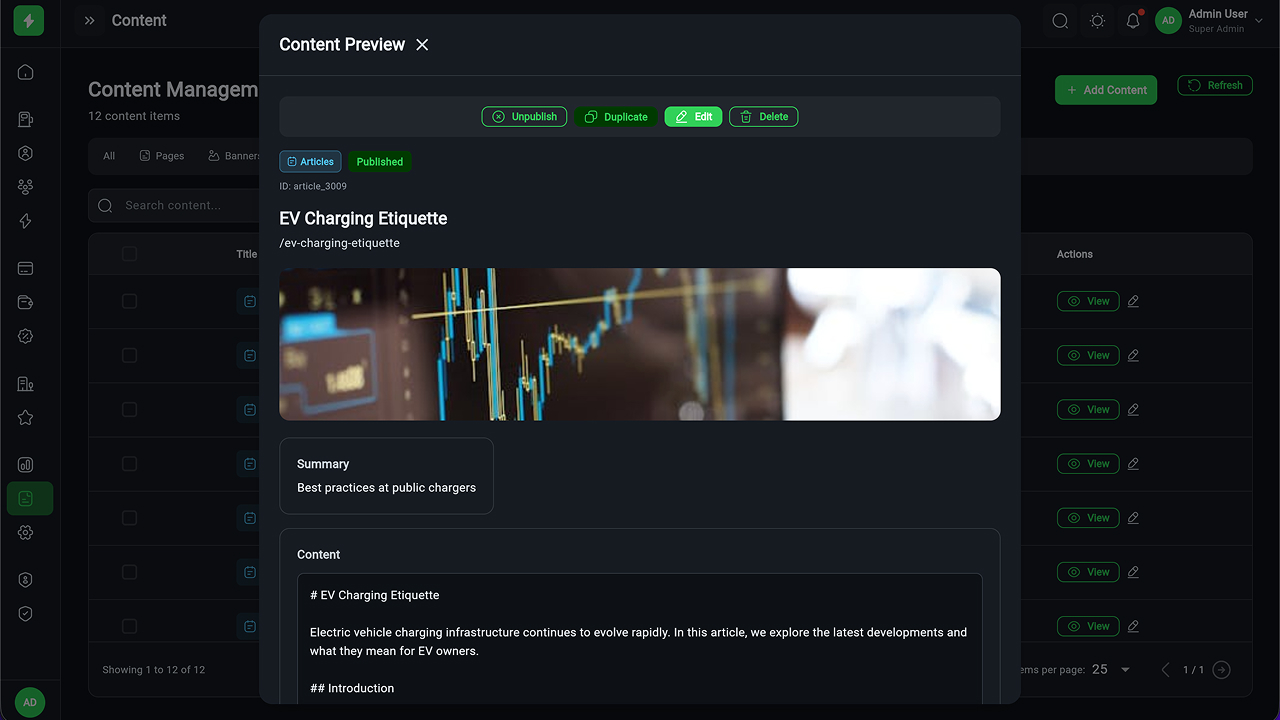Click the green lightning app logo

click(29, 21)
